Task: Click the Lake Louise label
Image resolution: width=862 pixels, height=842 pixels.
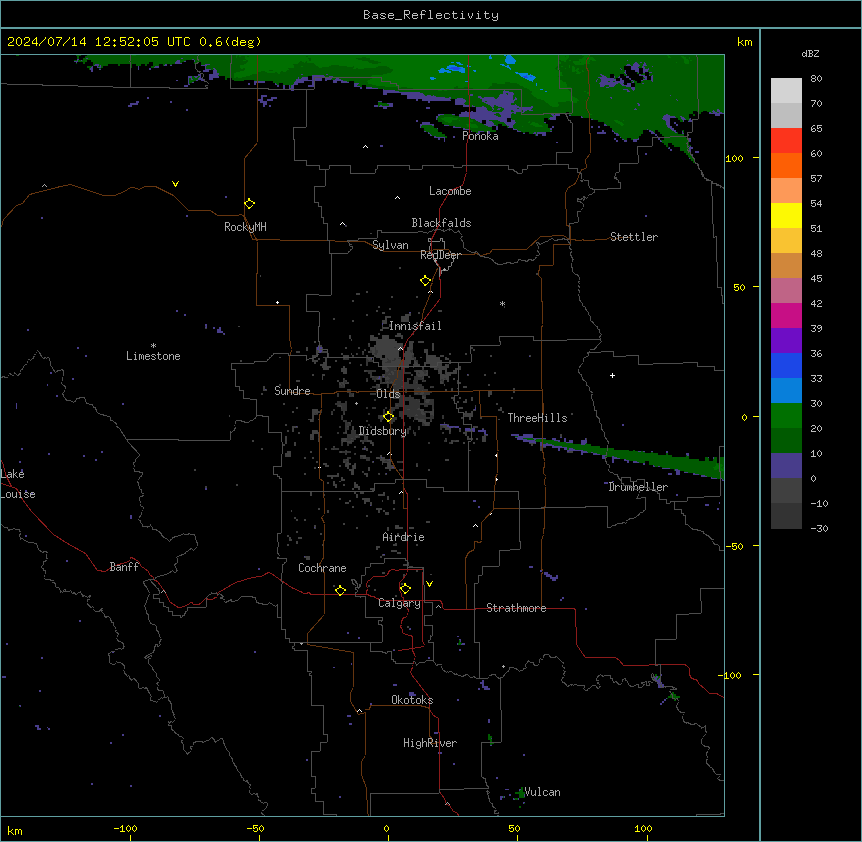Action: 18,484
